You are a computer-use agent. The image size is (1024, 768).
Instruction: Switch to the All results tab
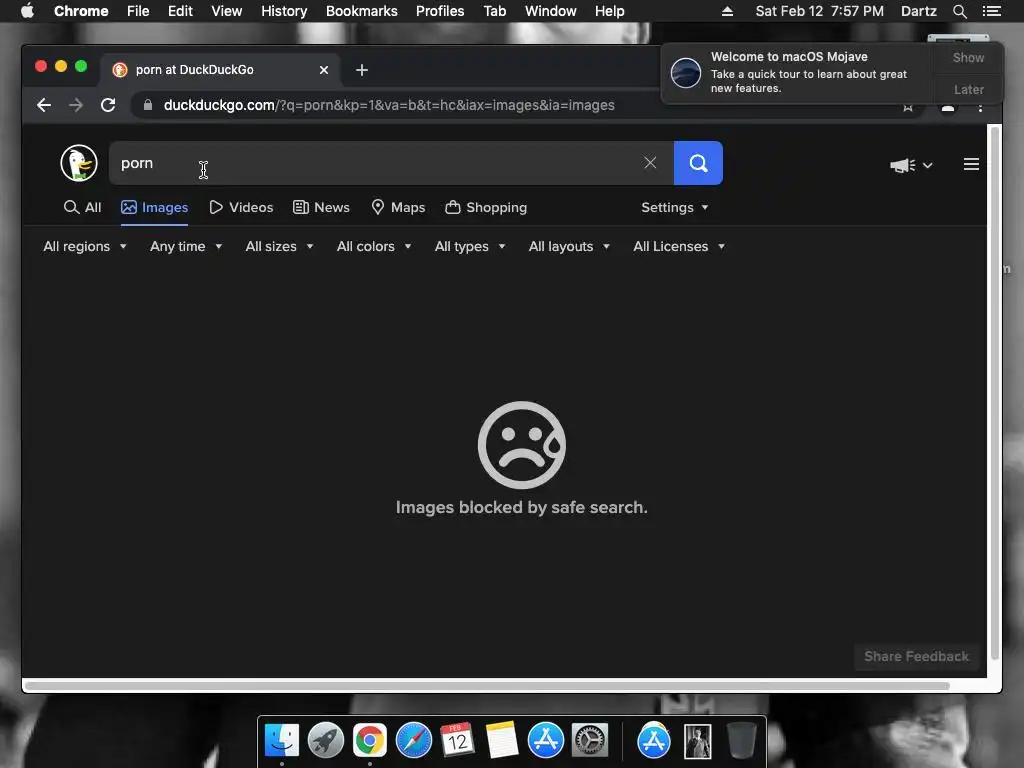click(x=82, y=207)
